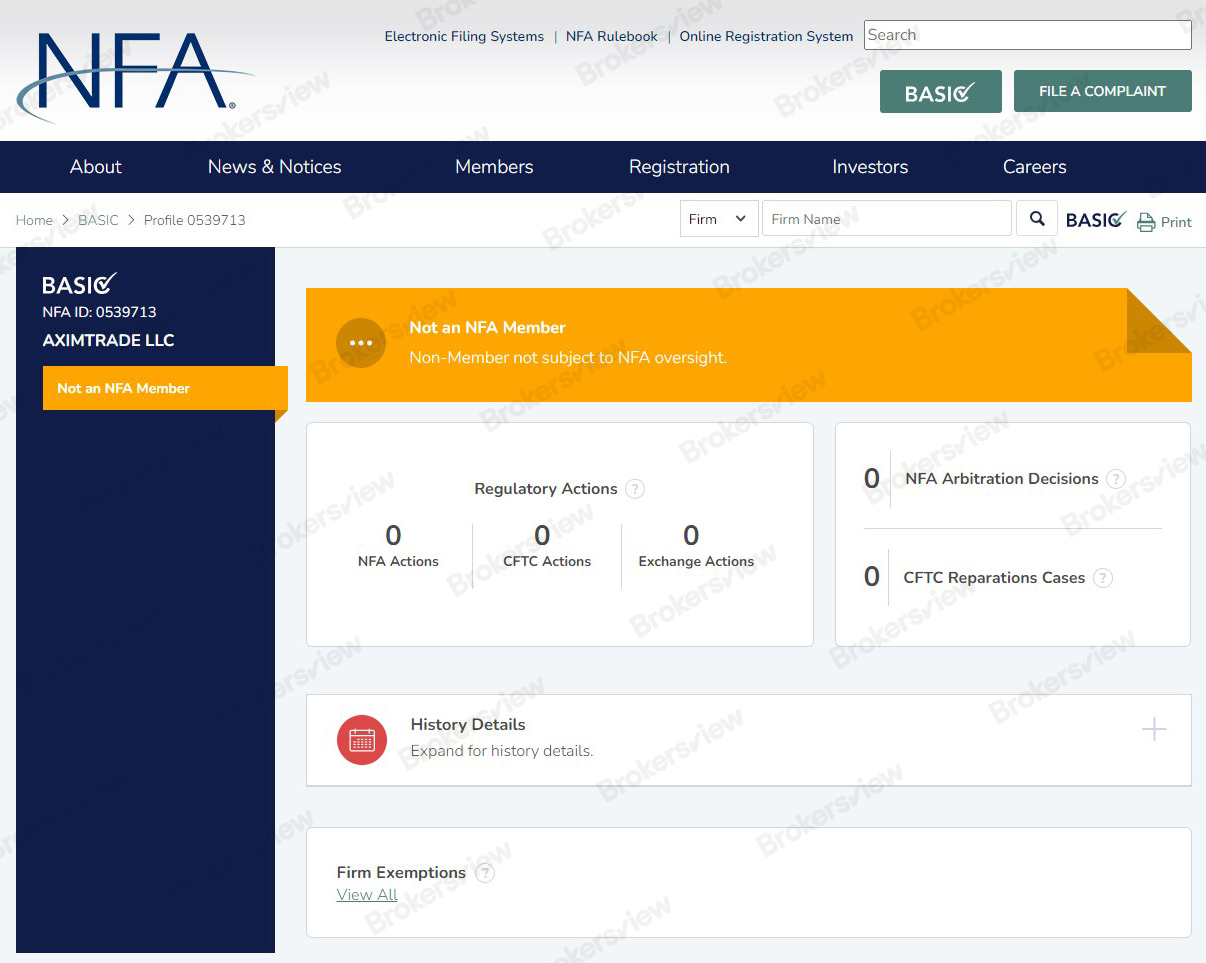Click the ellipsis icon in the orange banner
1206x963 pixels.
coord(361,342)
